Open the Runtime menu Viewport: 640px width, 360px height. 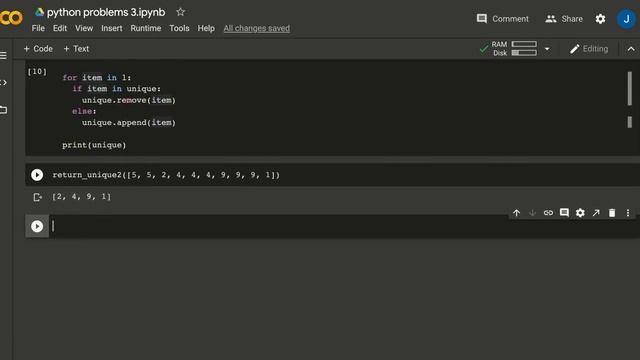pyautogui.click(x=146, y=28)
